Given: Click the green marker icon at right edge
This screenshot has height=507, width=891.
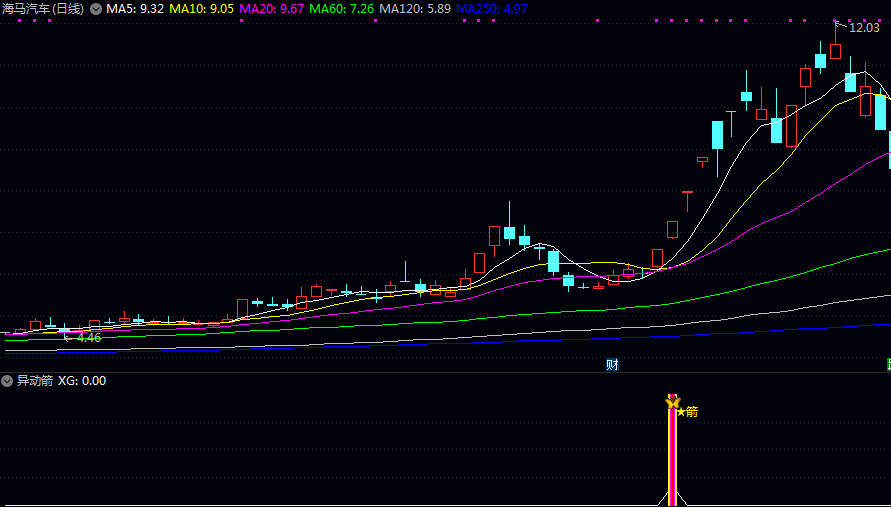Looking at the screenshot, I should [888, 365].
